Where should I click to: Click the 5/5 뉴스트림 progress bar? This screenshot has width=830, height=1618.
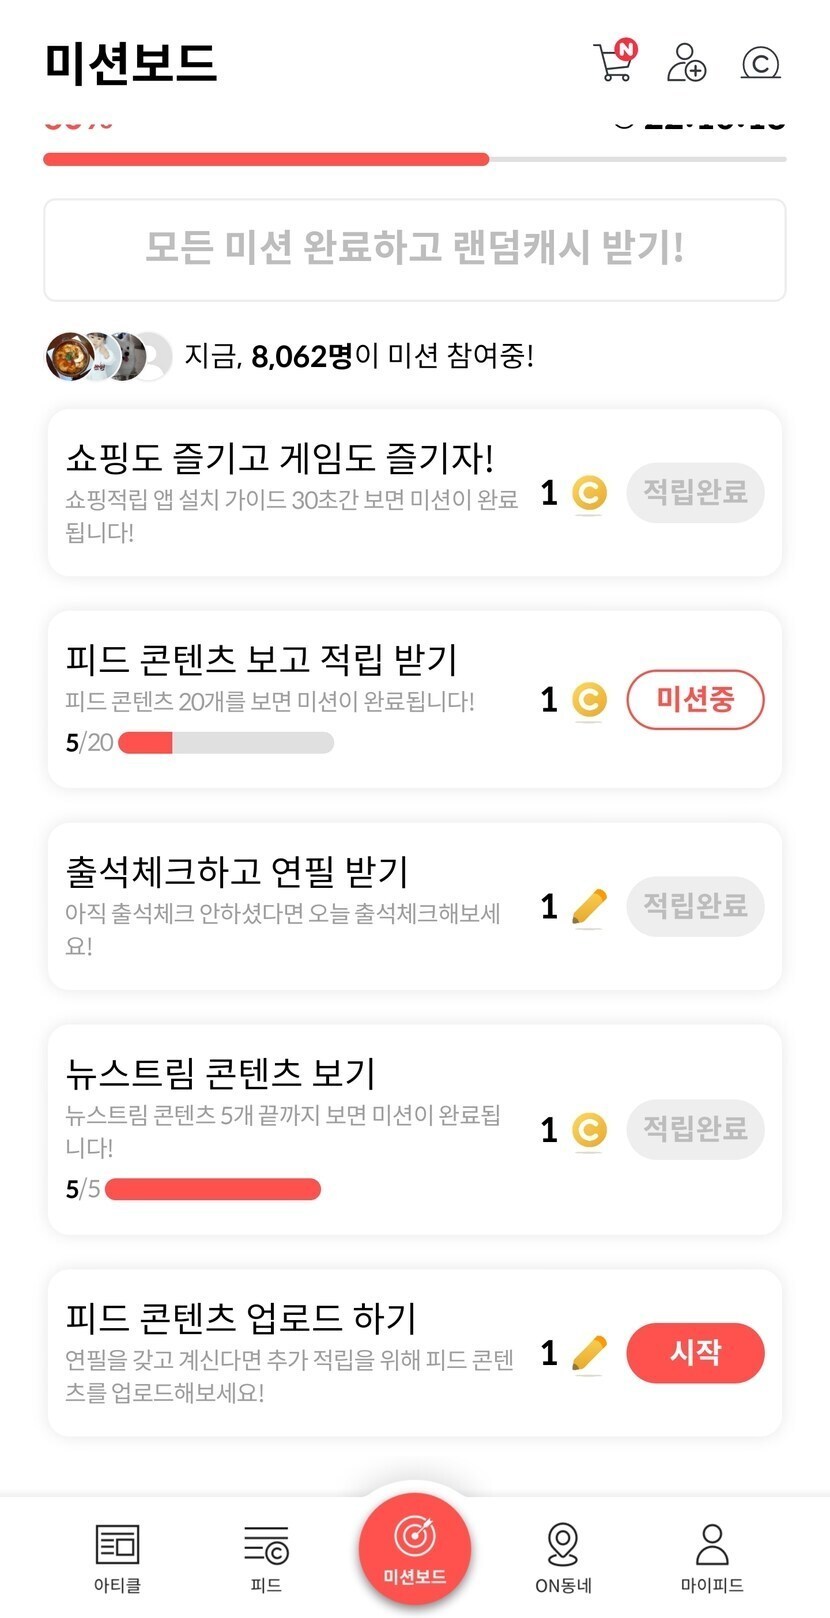pyautogui.click(x=212, y=1189)
